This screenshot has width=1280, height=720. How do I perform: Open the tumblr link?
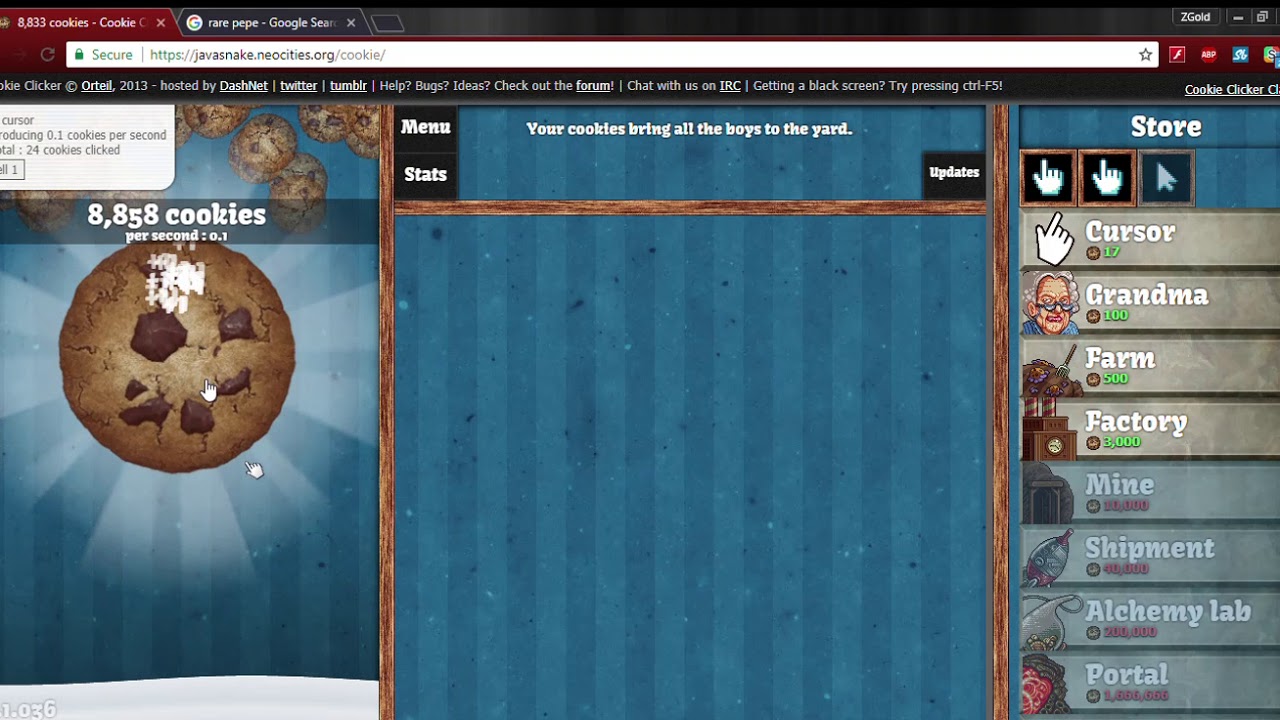click(x=348, y=86)
